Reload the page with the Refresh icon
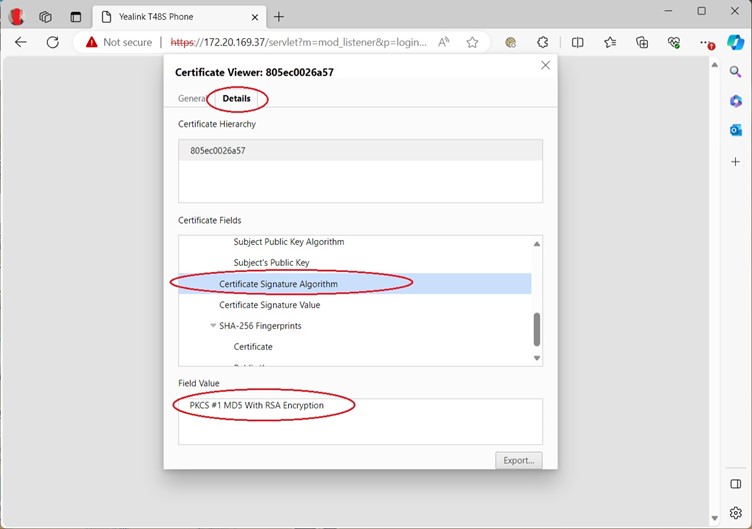This screenshot has height=529, width=752. pyautogui.click(x=53, y=42)
